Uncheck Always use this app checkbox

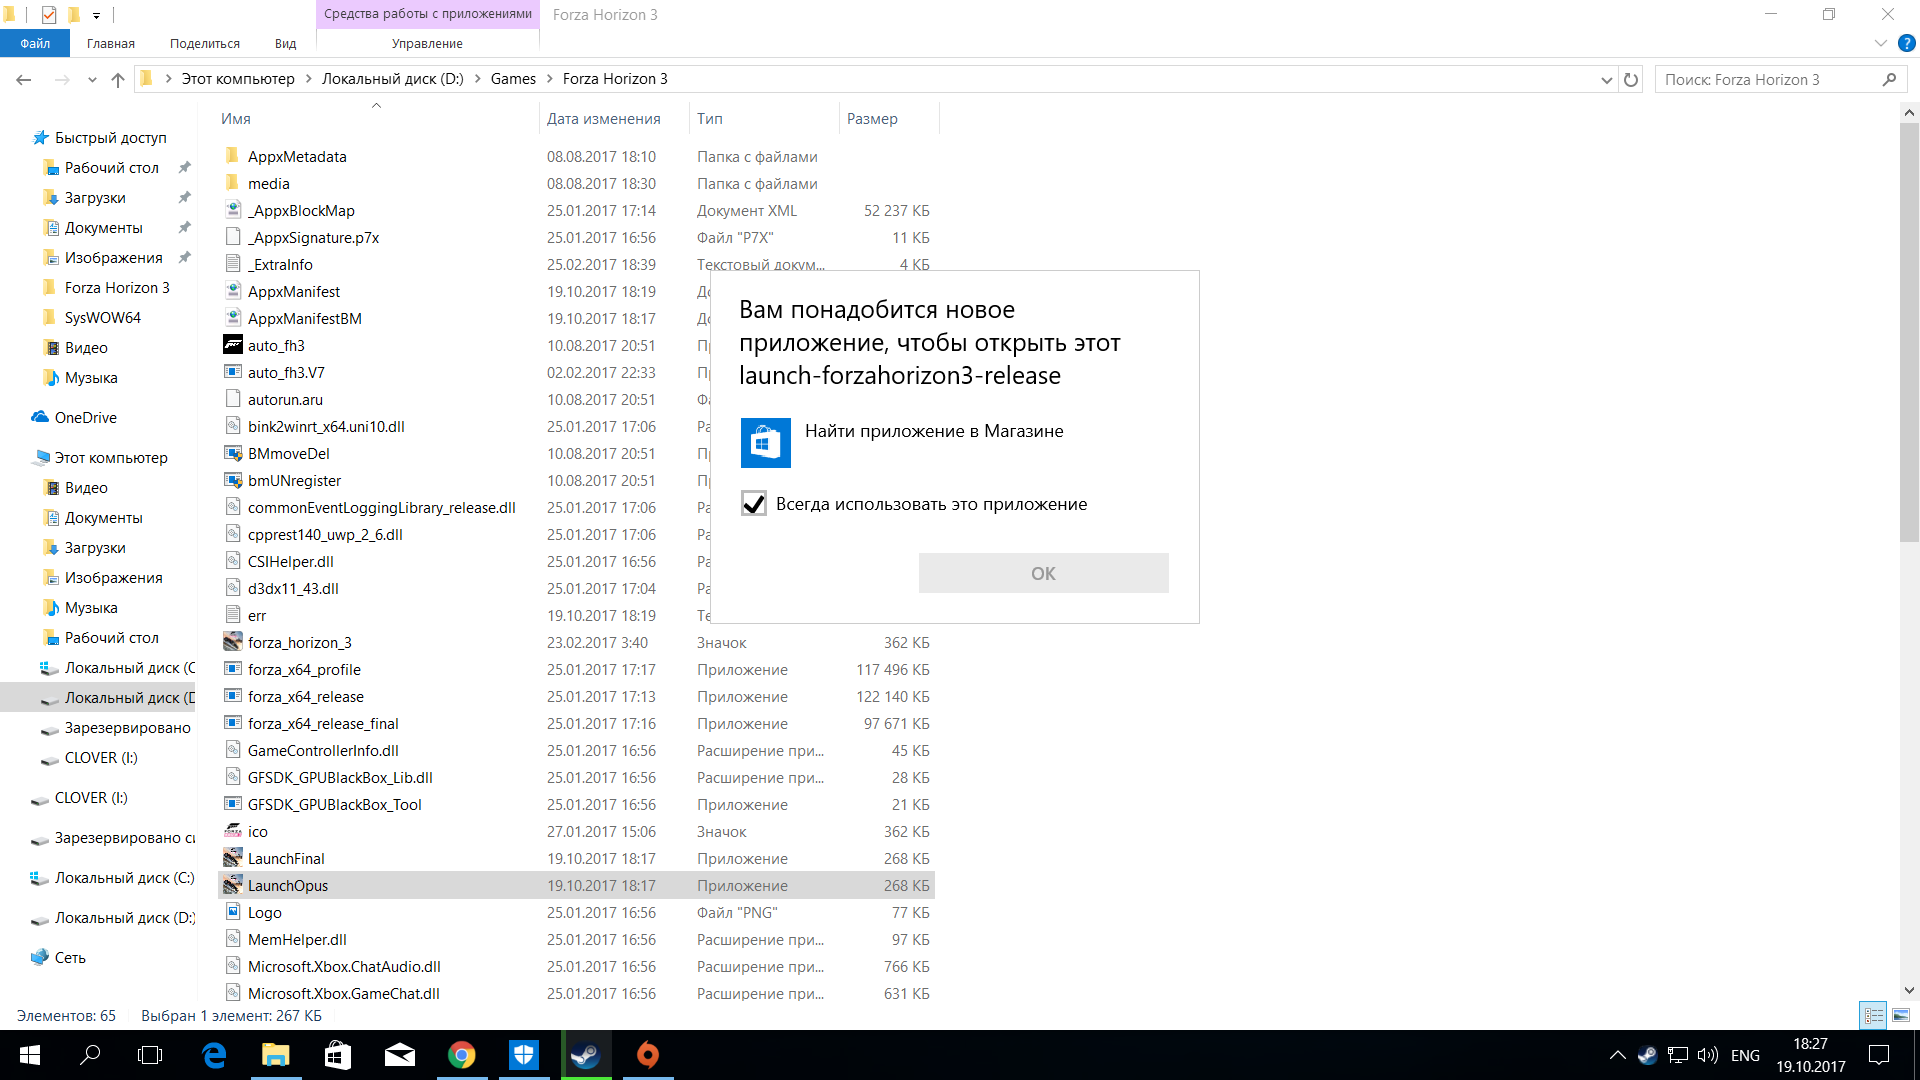click(x=754, y=504)
